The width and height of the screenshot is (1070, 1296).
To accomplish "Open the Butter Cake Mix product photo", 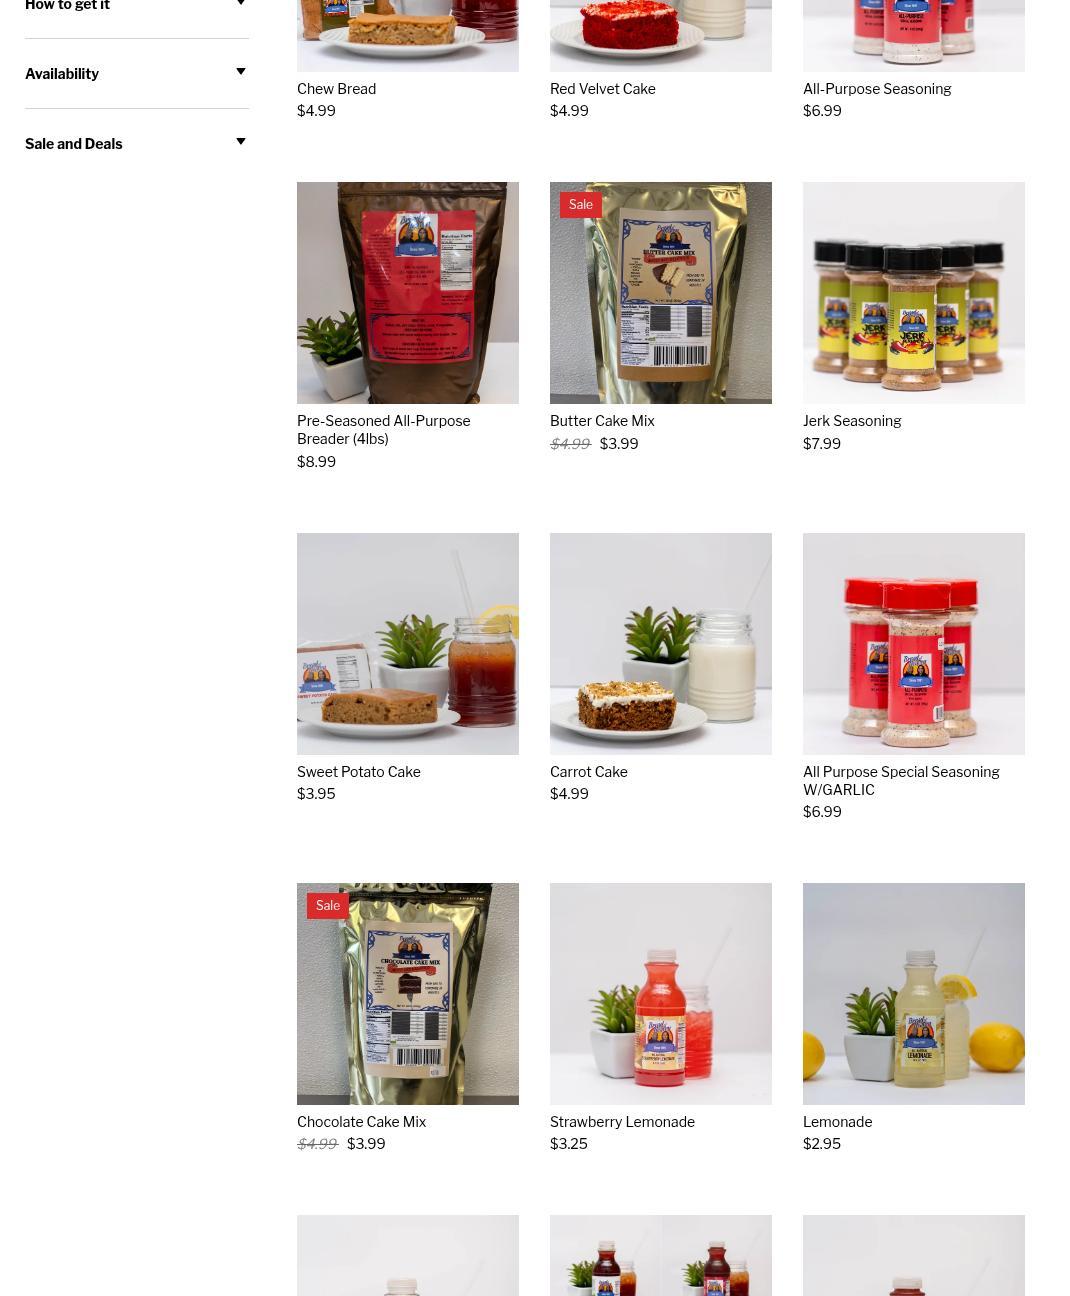I will pos(661,293).
